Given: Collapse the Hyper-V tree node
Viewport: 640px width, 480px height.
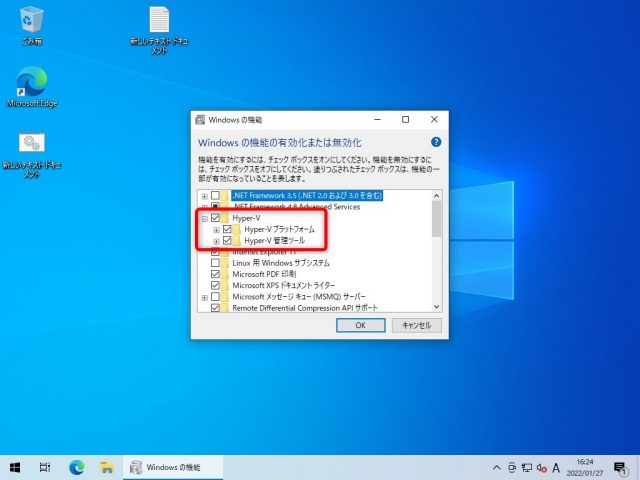Looking at the screenshot, I should [x=204, y=218].
